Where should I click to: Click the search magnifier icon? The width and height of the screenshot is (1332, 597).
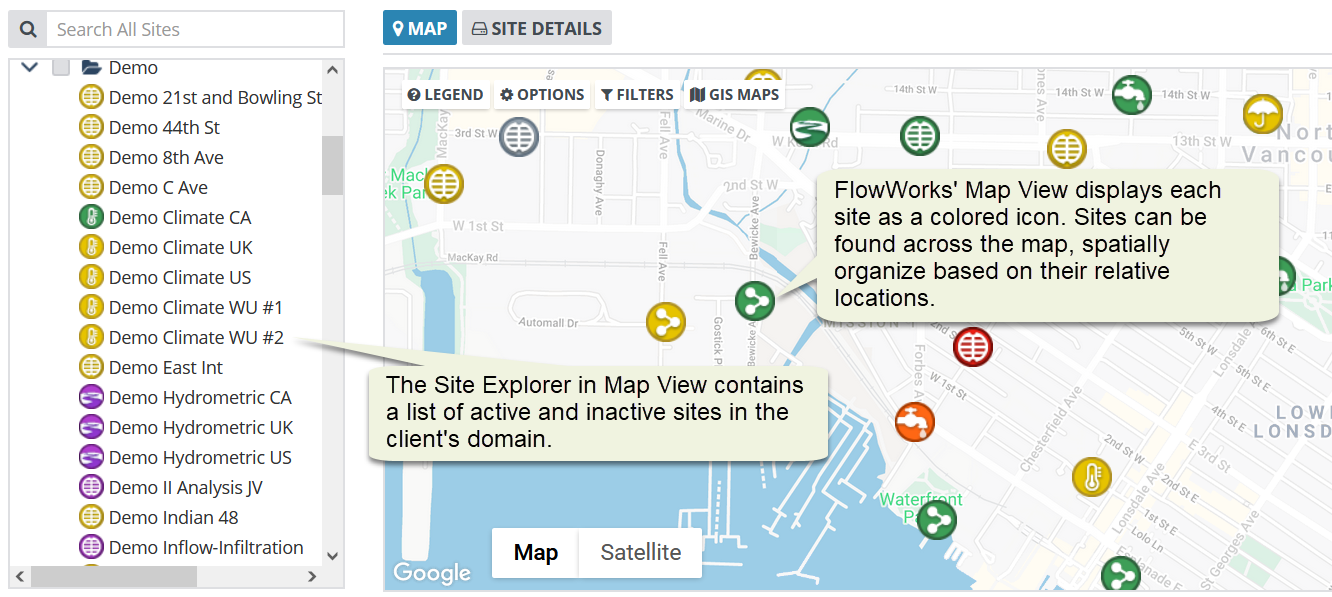coord(28,29)
